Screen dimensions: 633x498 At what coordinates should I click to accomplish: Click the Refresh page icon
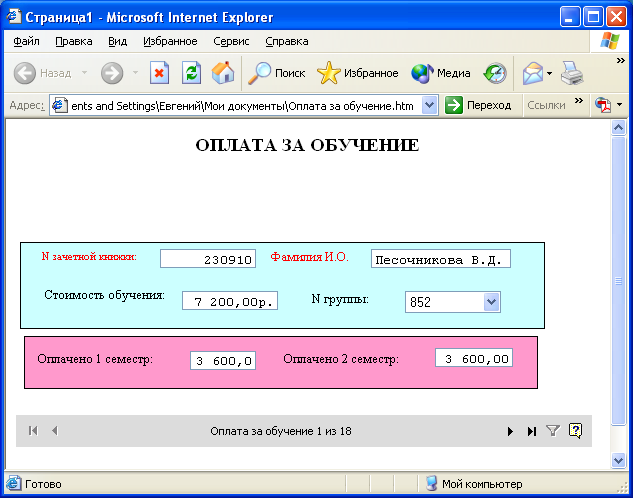point(191,73)
